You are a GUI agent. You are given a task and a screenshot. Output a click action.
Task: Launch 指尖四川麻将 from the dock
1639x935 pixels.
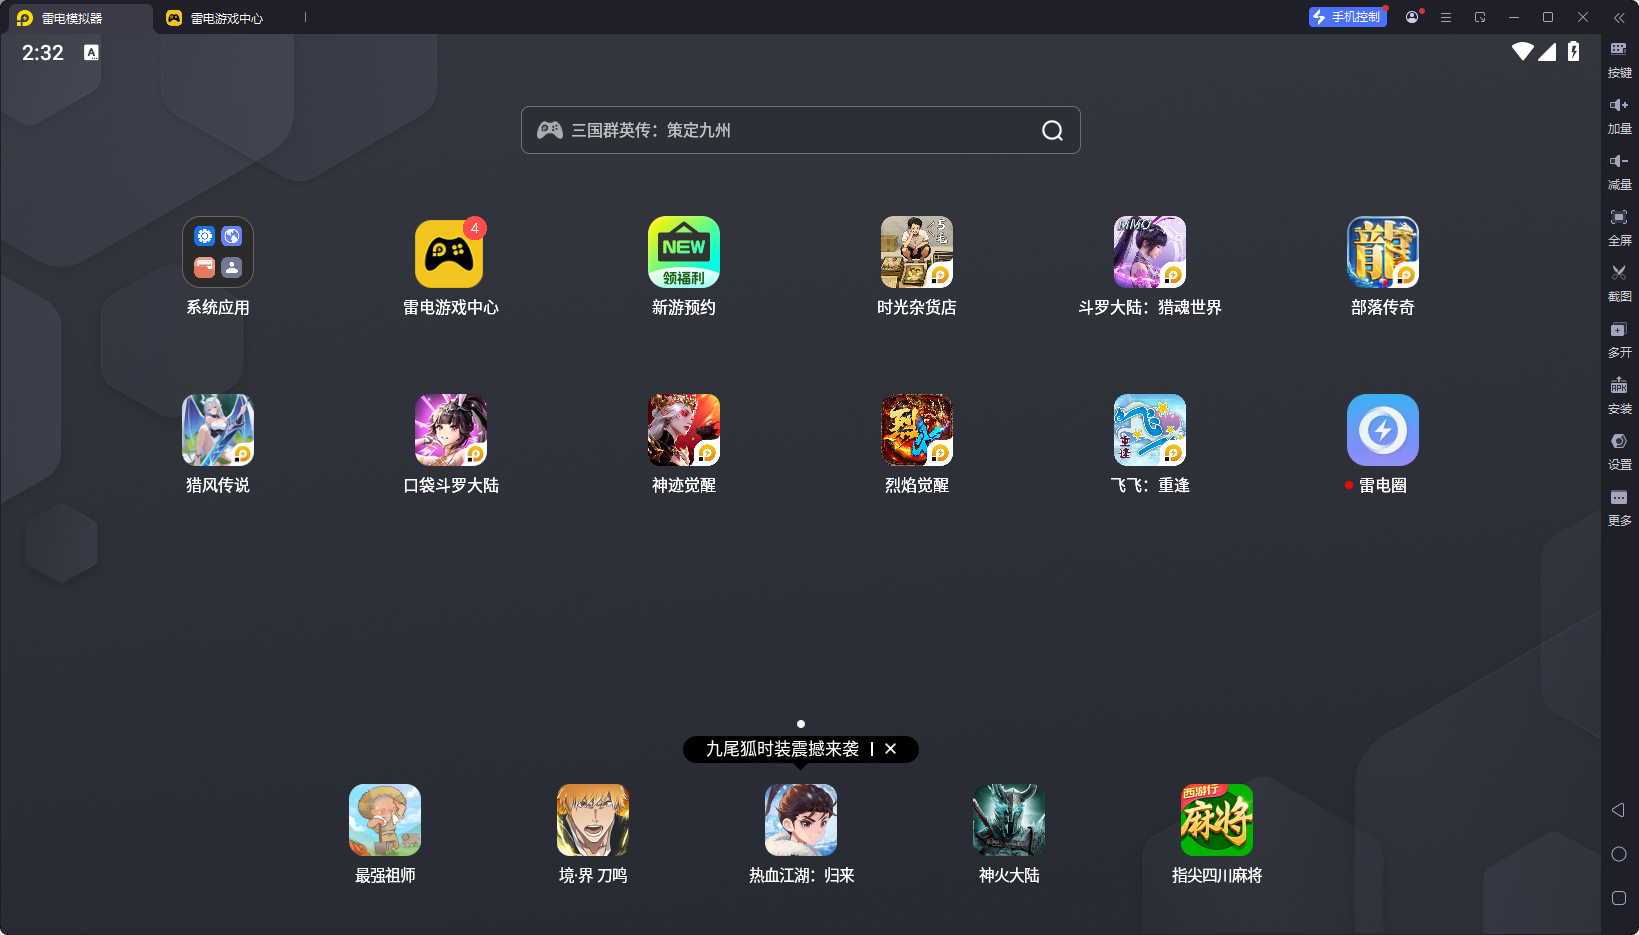(1217, 820)
